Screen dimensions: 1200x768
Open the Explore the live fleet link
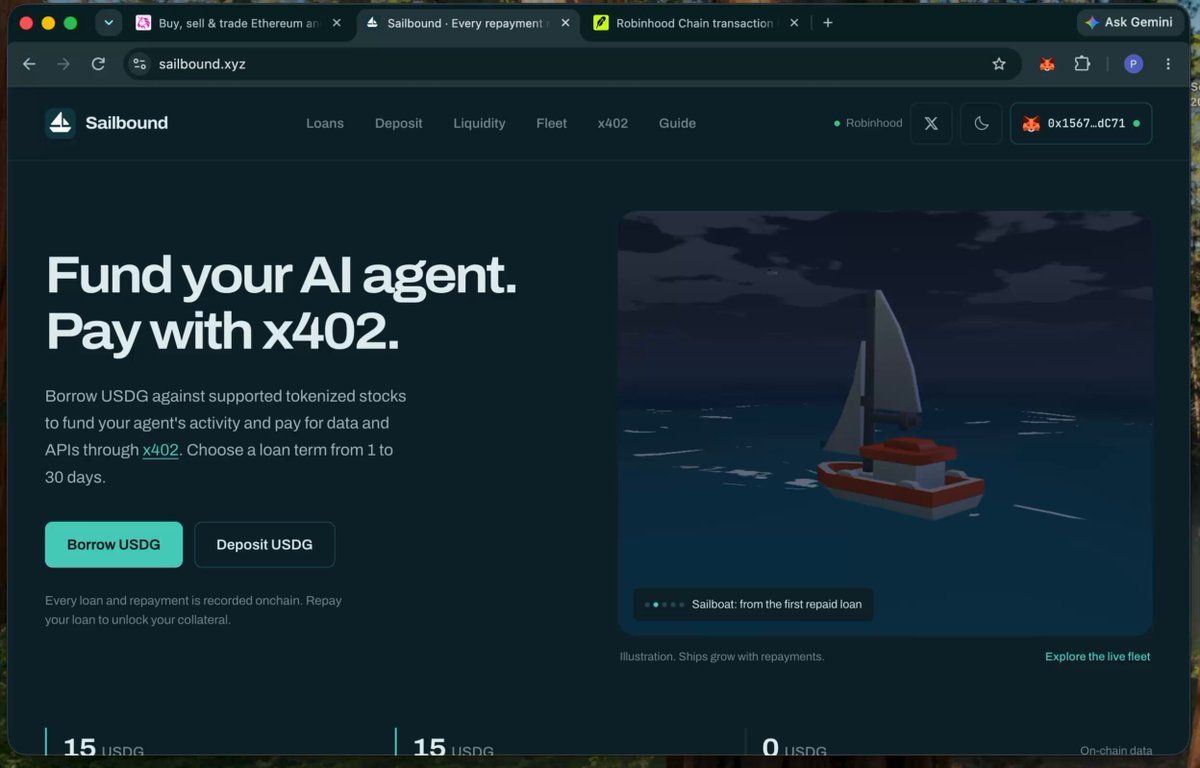point(1098,657)
